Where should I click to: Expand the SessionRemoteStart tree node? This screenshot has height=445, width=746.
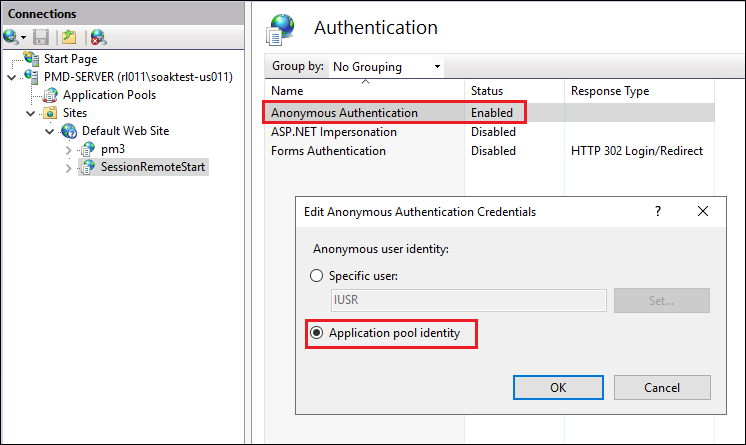[68, 167]
